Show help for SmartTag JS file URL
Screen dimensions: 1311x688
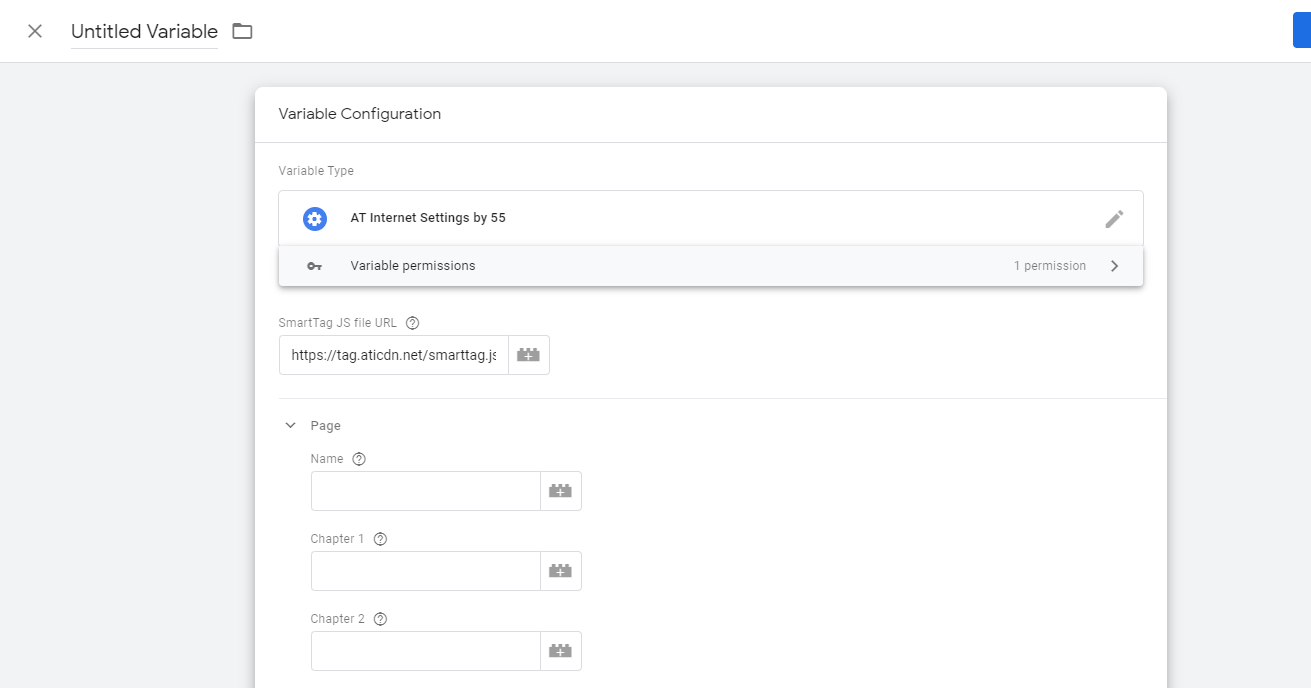click(413, 323)
